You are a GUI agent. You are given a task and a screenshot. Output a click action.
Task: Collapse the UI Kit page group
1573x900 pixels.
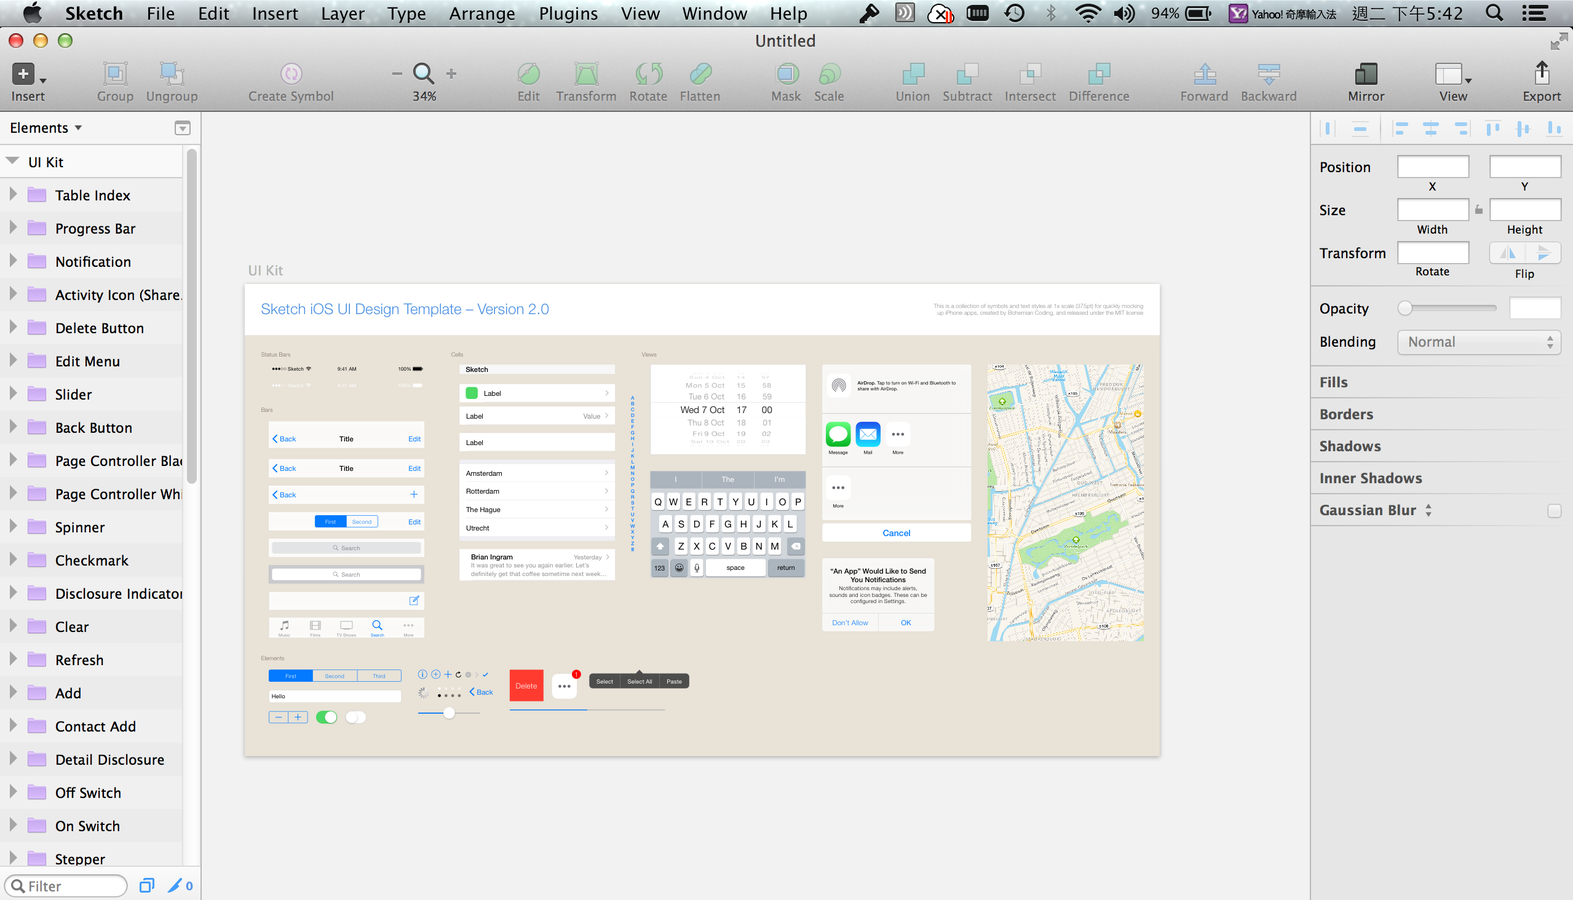point(12,161)
